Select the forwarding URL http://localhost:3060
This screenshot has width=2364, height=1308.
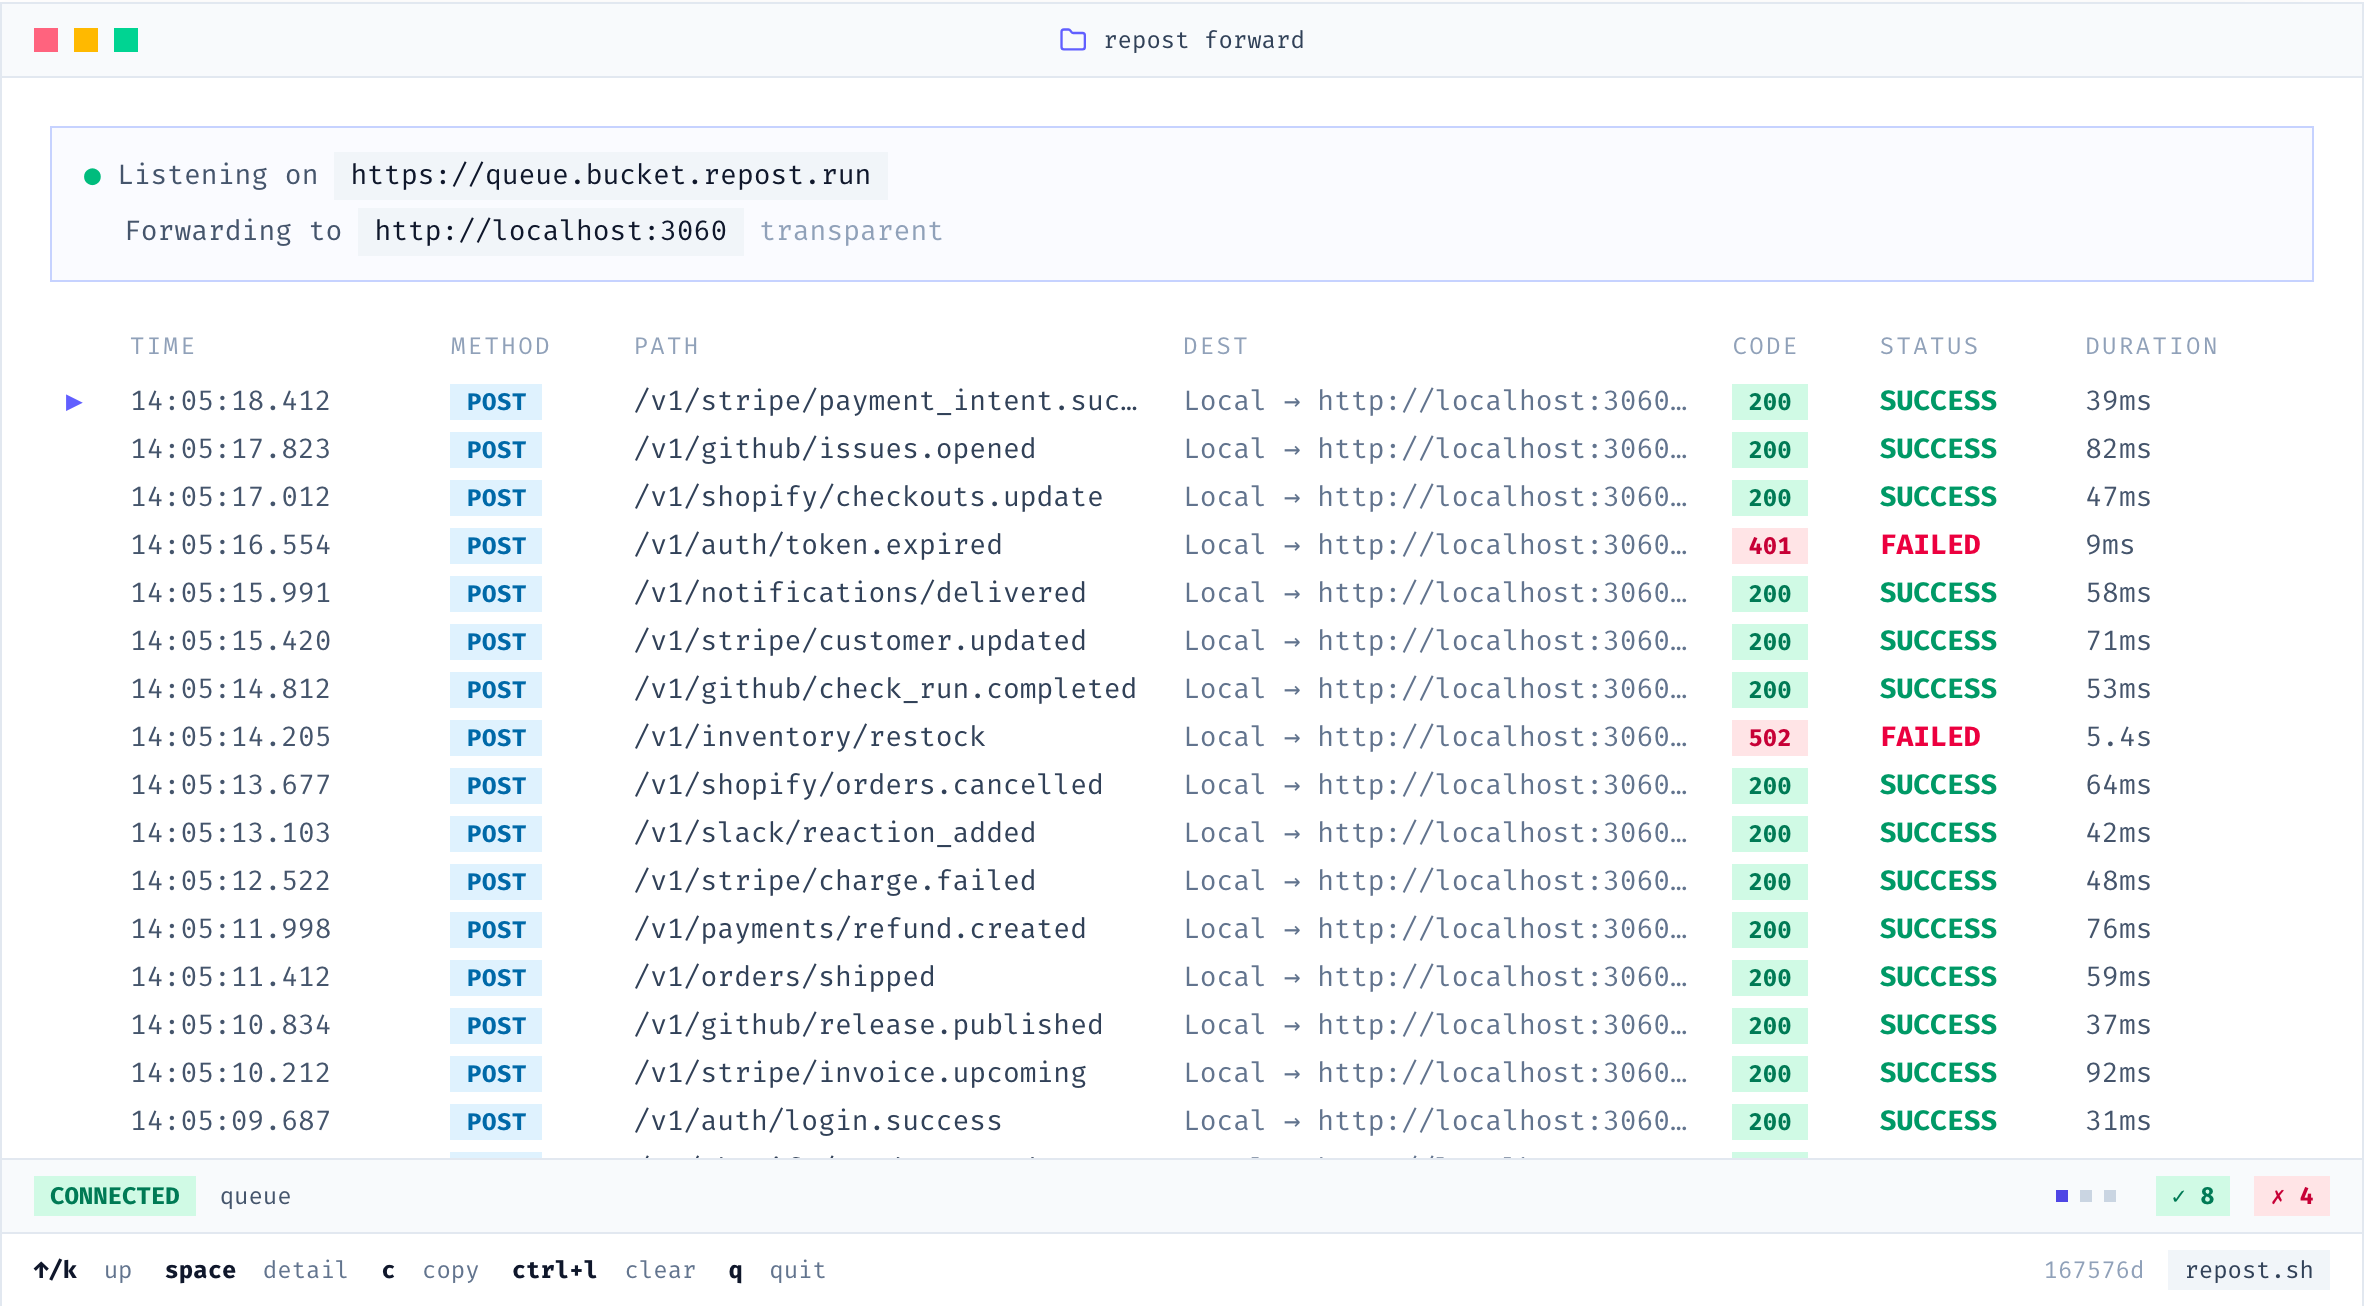550,231
